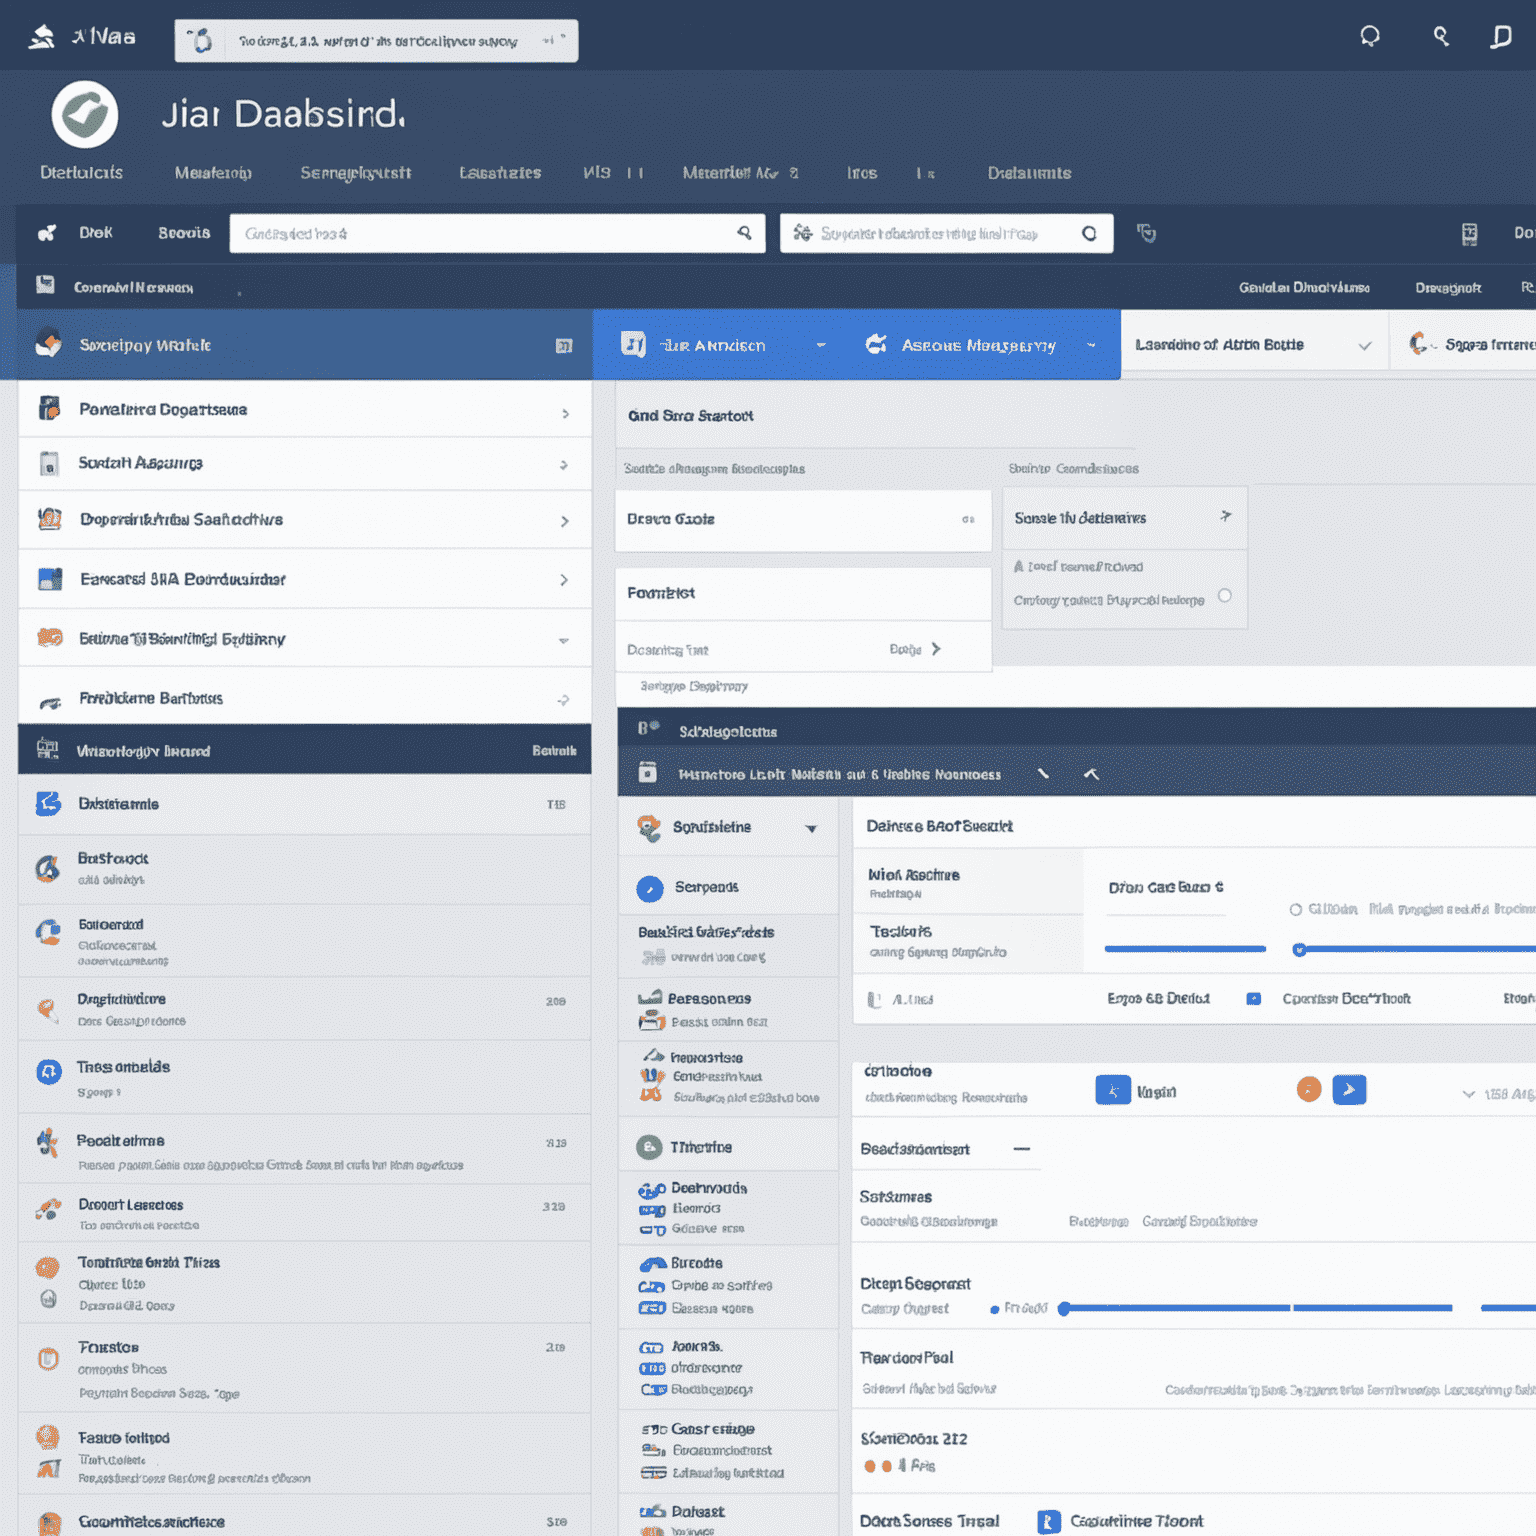Click the 'Gealaler Dlnoivlunse' link
Viewport: 1536px width, 1536px height.
[1304, 288]
